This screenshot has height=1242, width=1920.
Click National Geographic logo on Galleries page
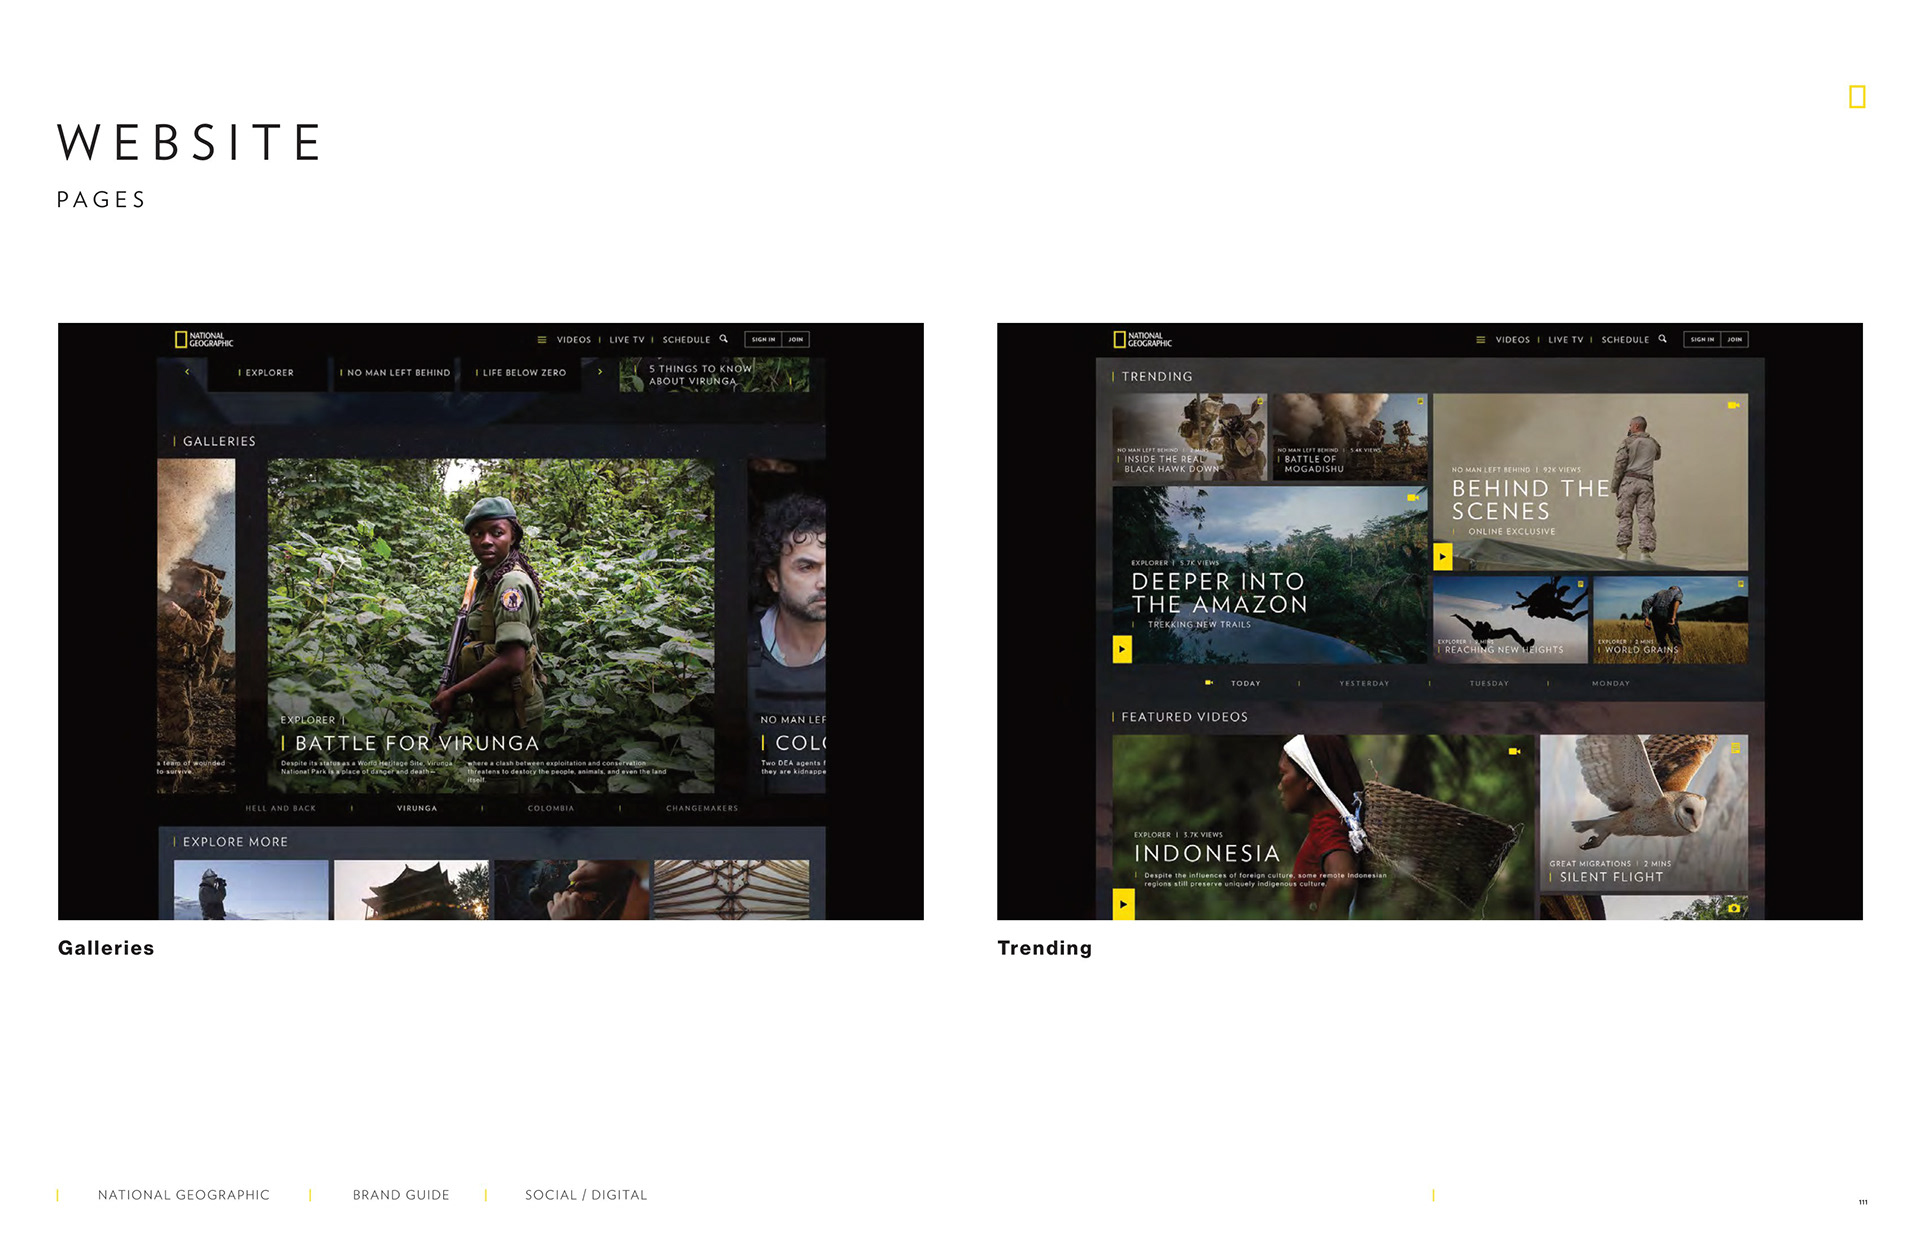tap(204, 340)
